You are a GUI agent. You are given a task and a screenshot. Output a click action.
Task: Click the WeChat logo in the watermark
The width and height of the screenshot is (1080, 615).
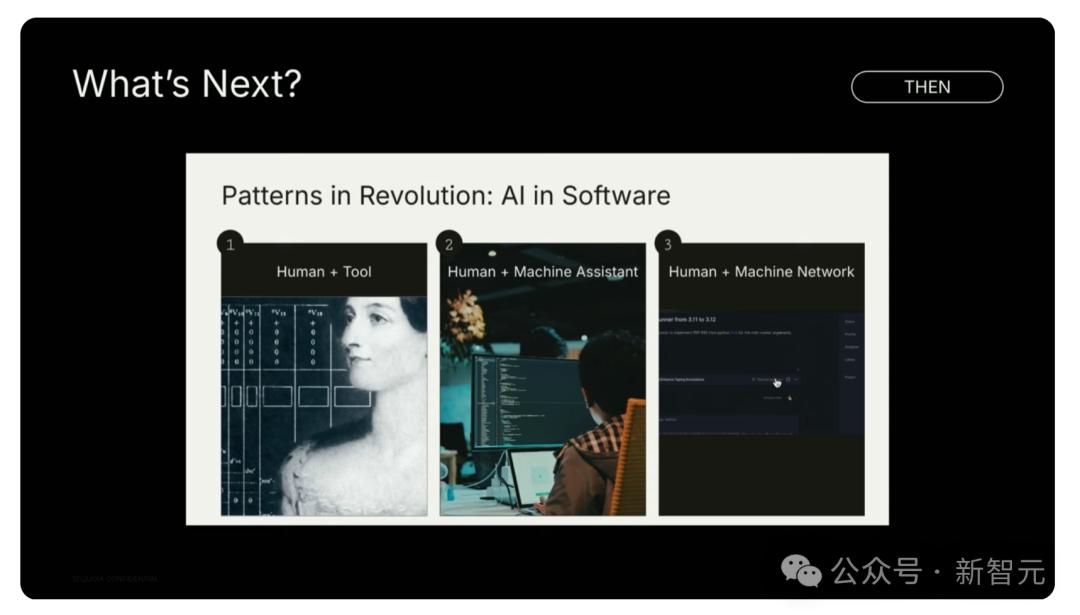click(801, 571)
